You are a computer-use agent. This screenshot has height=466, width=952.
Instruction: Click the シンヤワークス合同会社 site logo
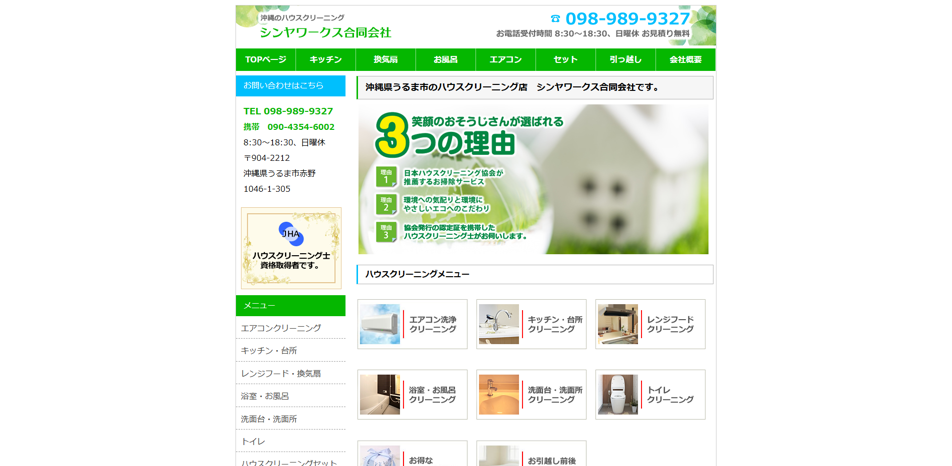coord(325,32)
